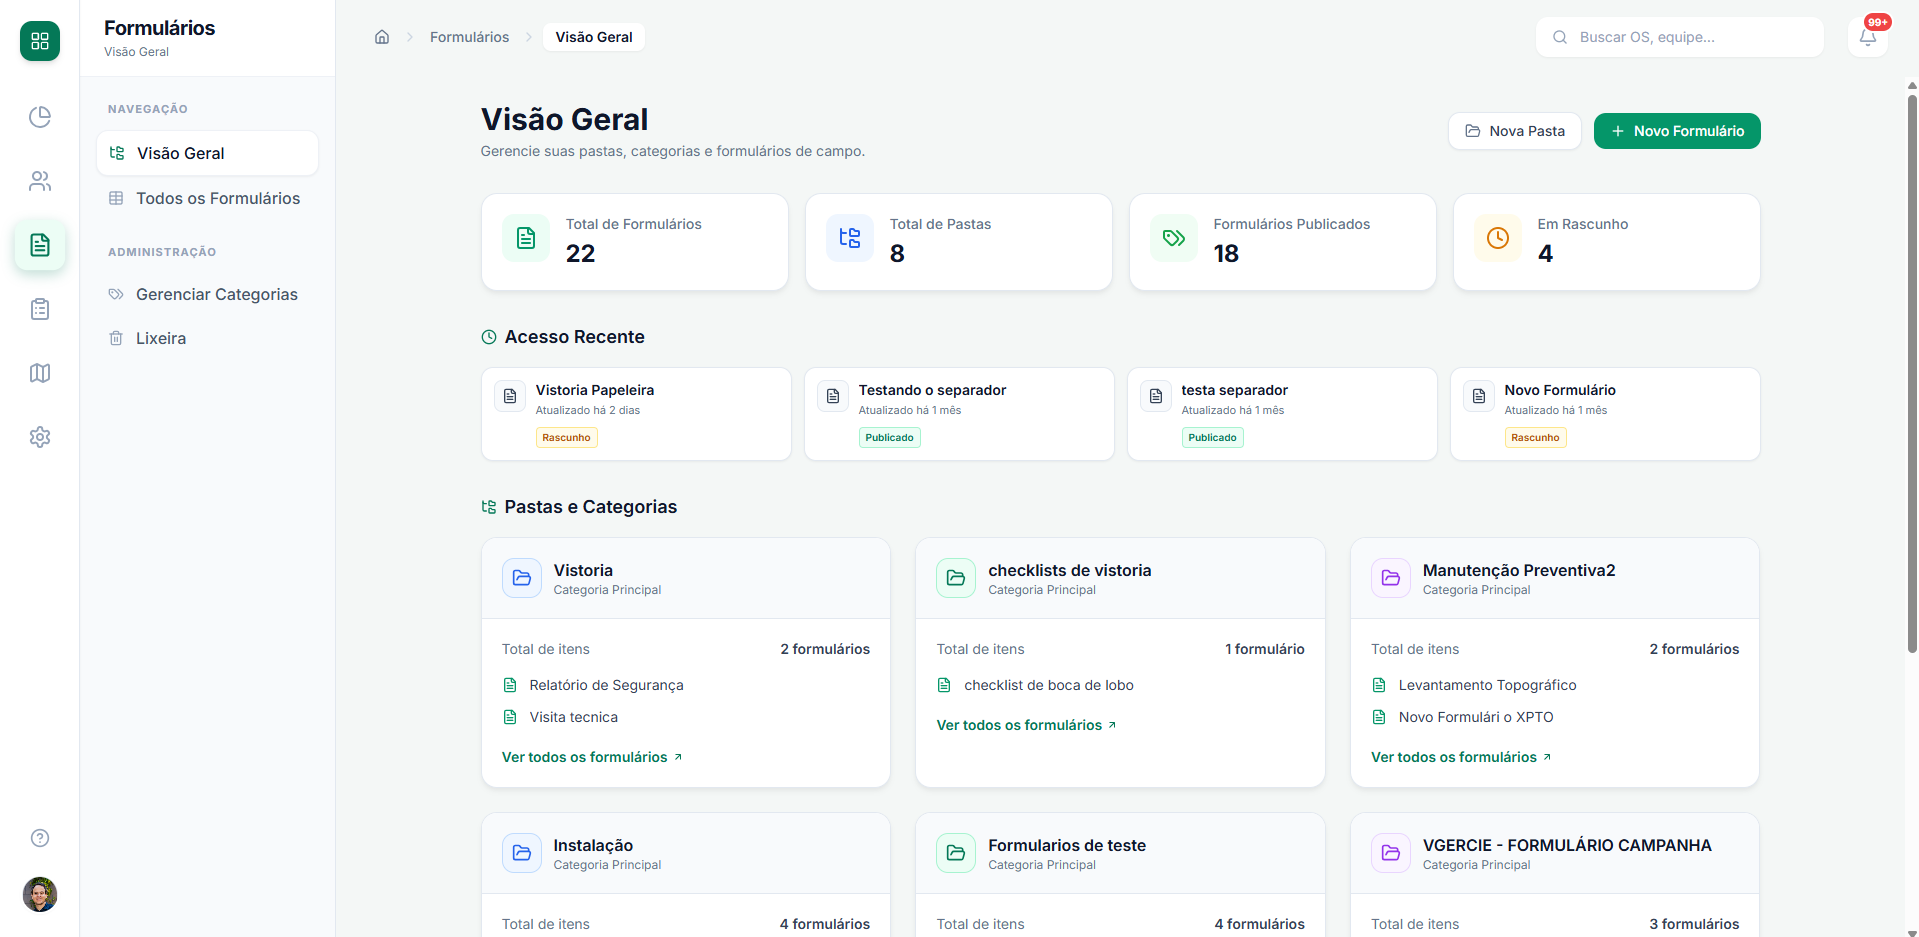
Task: Click the home breadcrumb icon
Action: point(382,37)
